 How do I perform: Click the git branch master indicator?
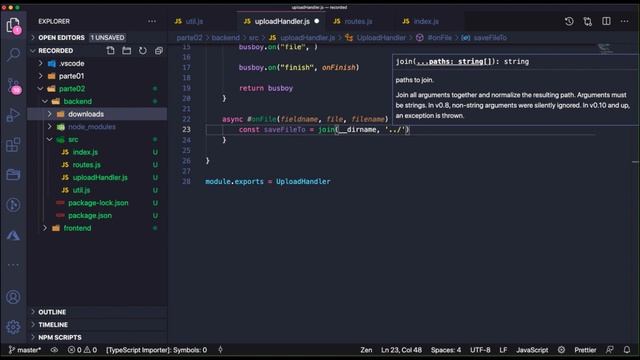coord(25,350)
